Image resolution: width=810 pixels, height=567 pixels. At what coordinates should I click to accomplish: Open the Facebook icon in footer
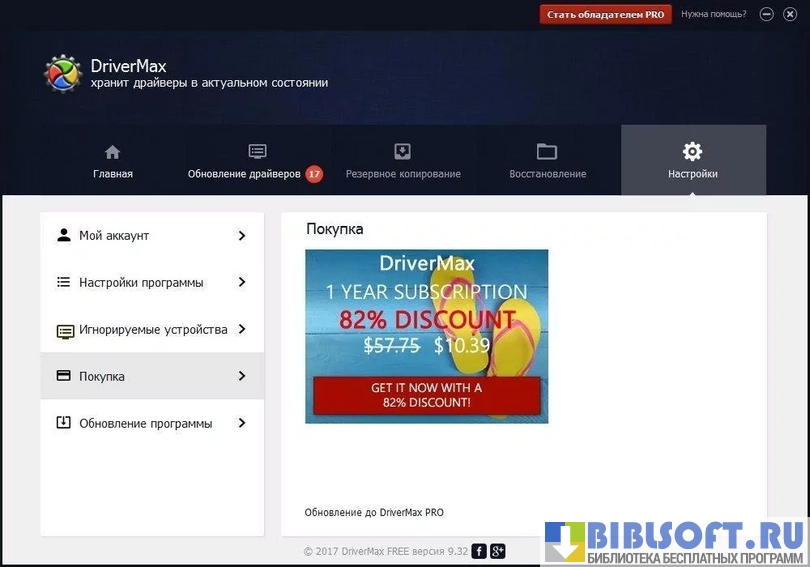pos(479,551)
